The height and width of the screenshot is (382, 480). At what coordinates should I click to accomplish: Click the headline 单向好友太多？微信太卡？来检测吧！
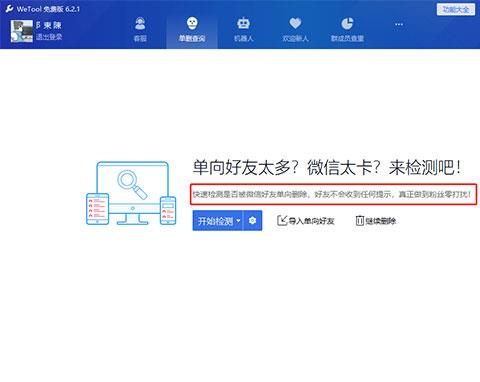(327, 167)
